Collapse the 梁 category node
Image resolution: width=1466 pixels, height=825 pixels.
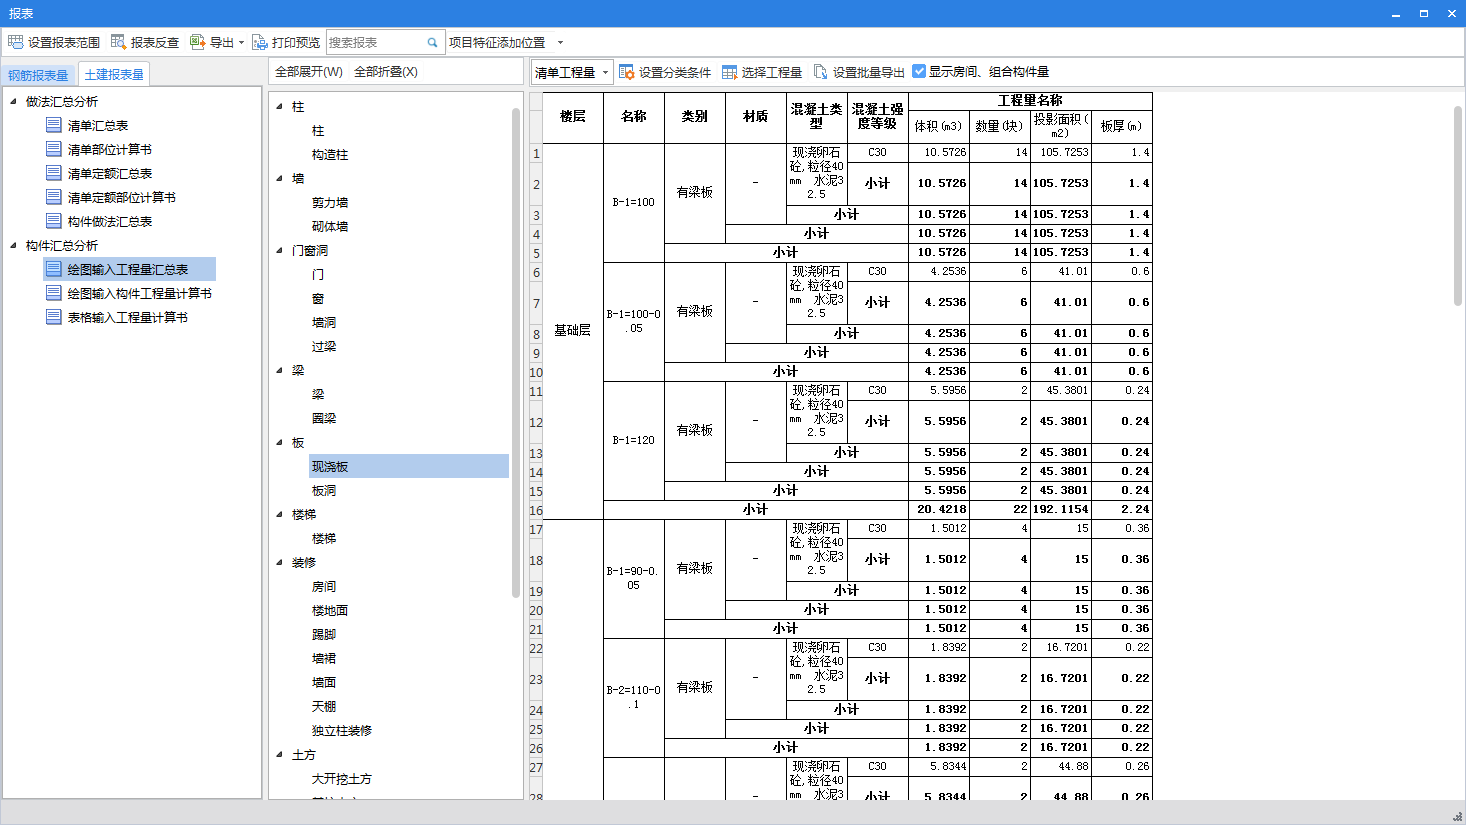pos(279,370)
